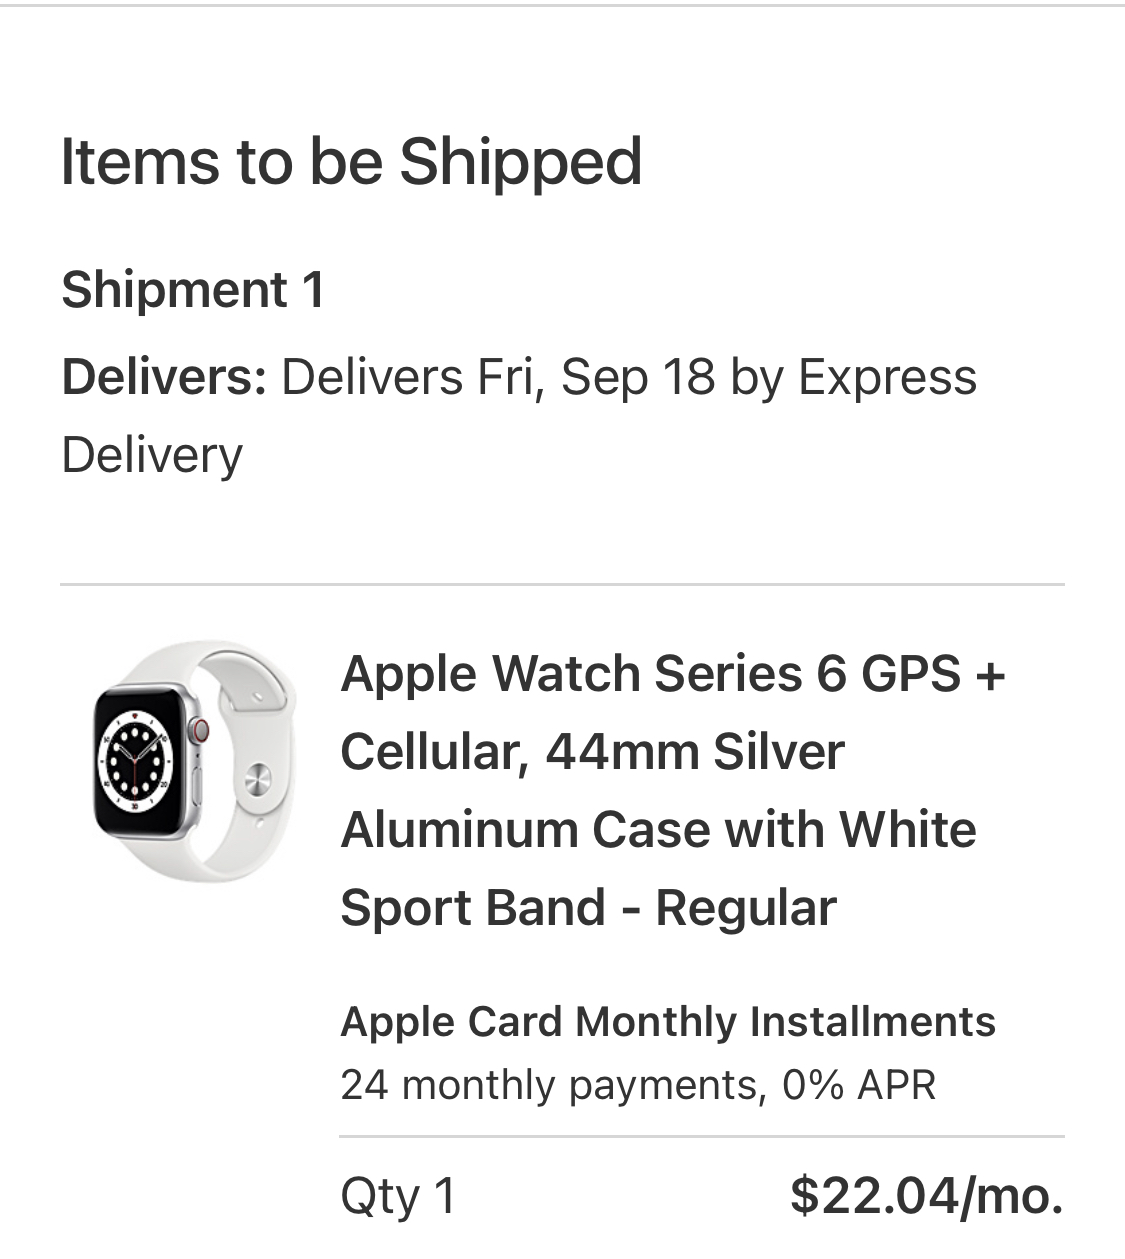Image resolution: width=1125 pixels, height=1259 pixels.
Task: Click "Aluminum Case with White" title line
Action: 658,829
